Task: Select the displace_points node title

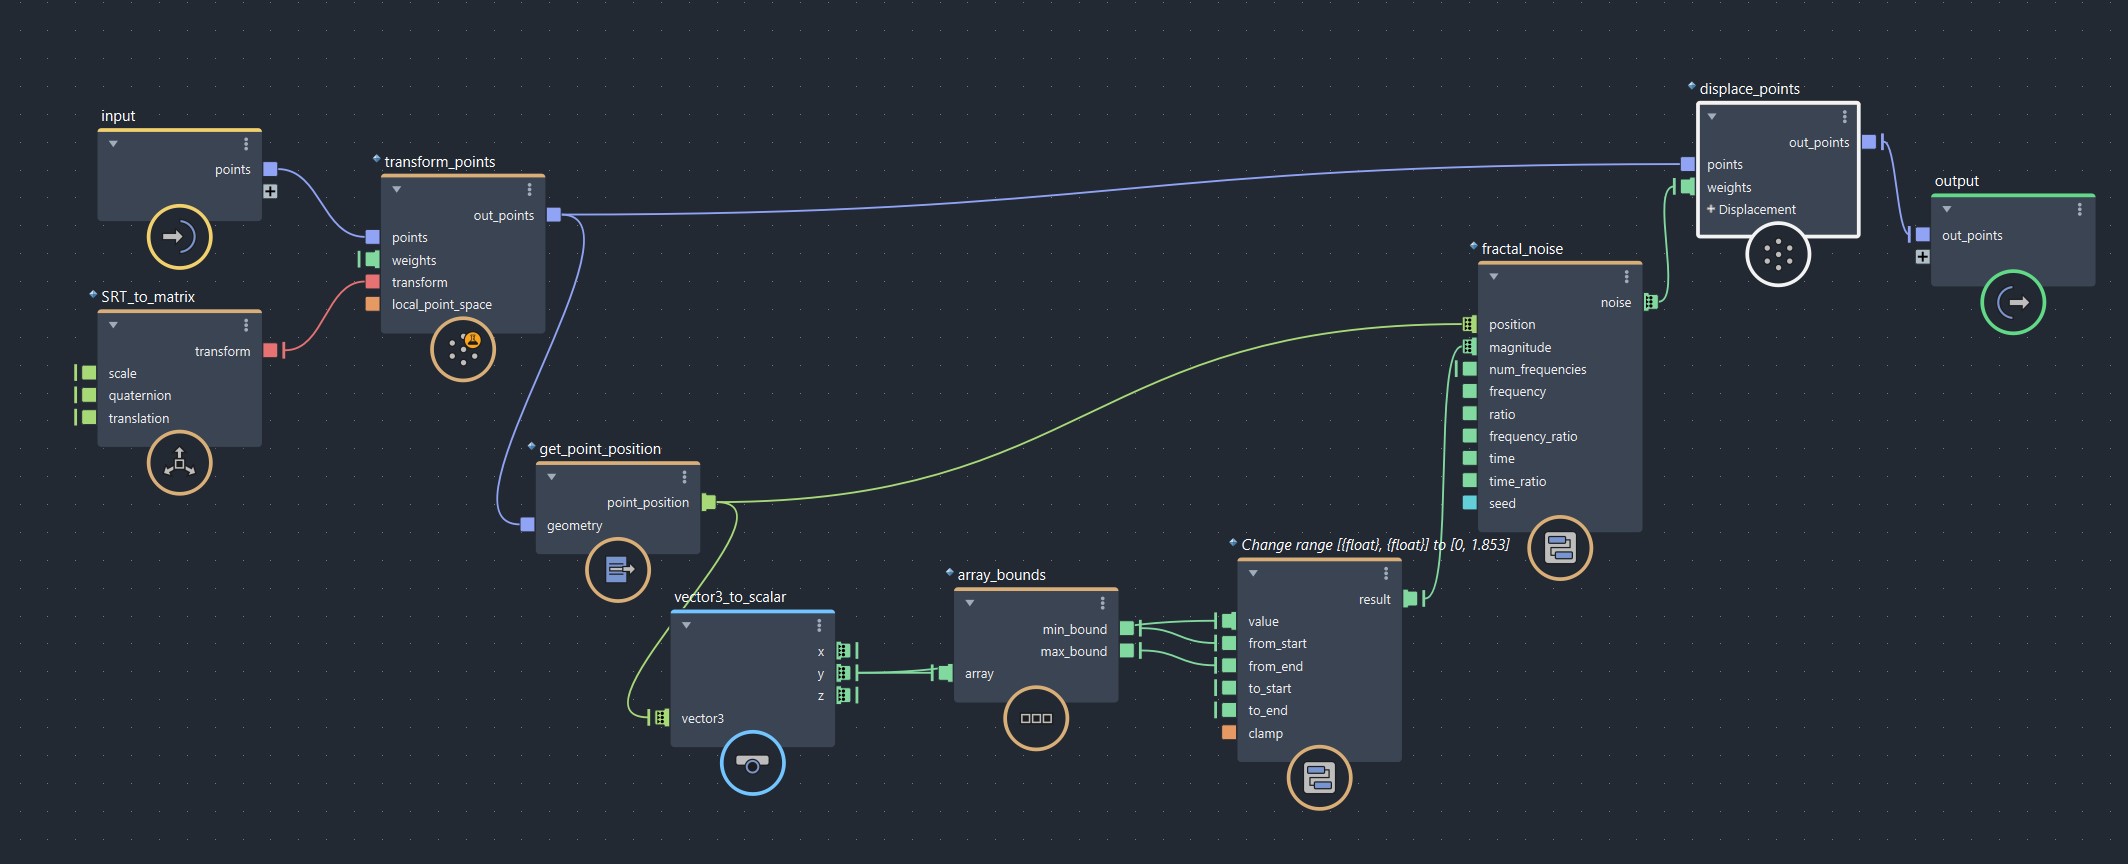Action: point(1749,89)
